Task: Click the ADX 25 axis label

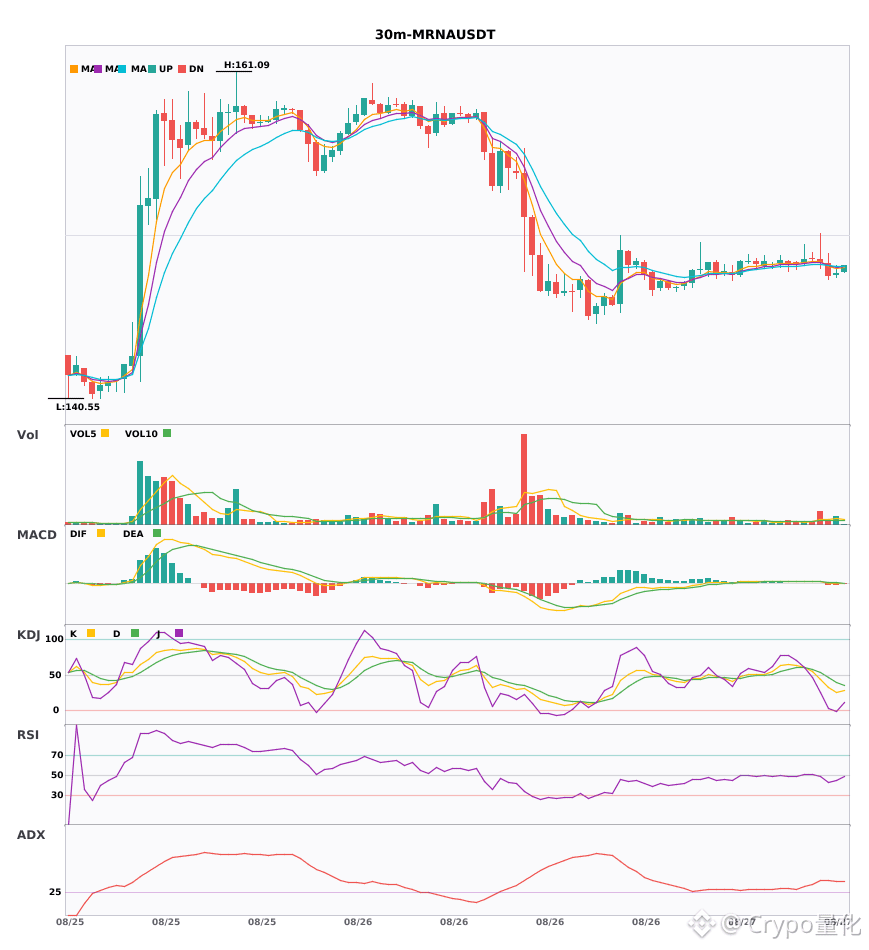Action: click(55, 892)
